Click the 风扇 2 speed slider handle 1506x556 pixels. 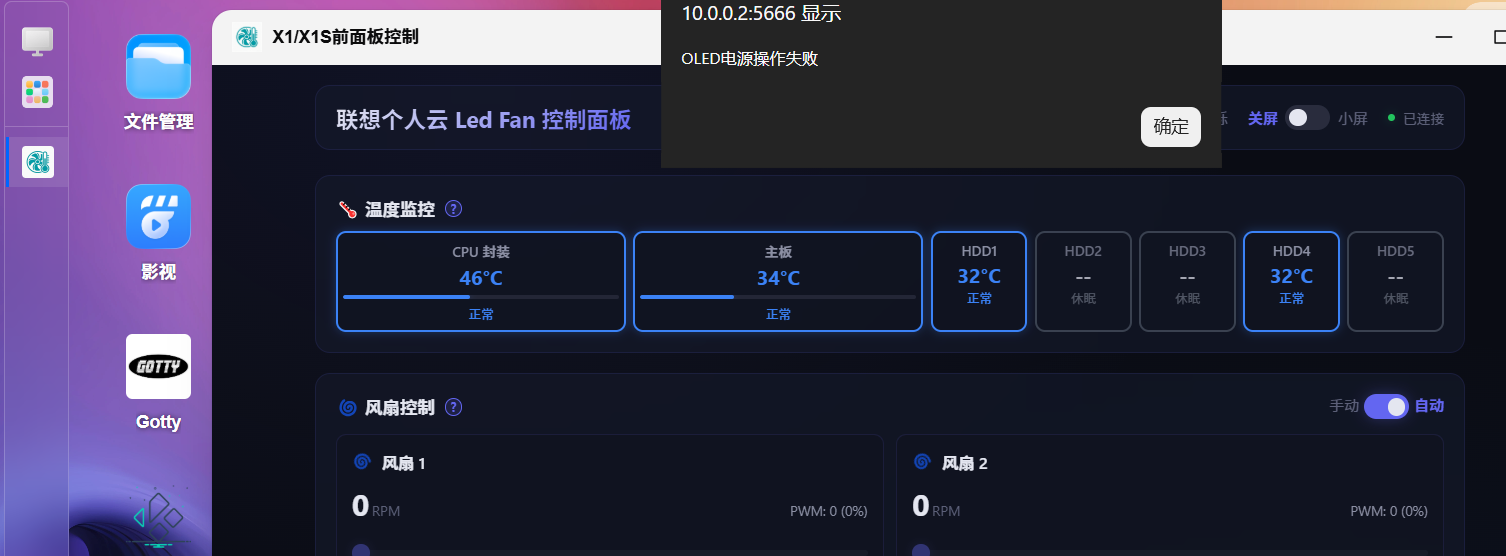point(921,551)
